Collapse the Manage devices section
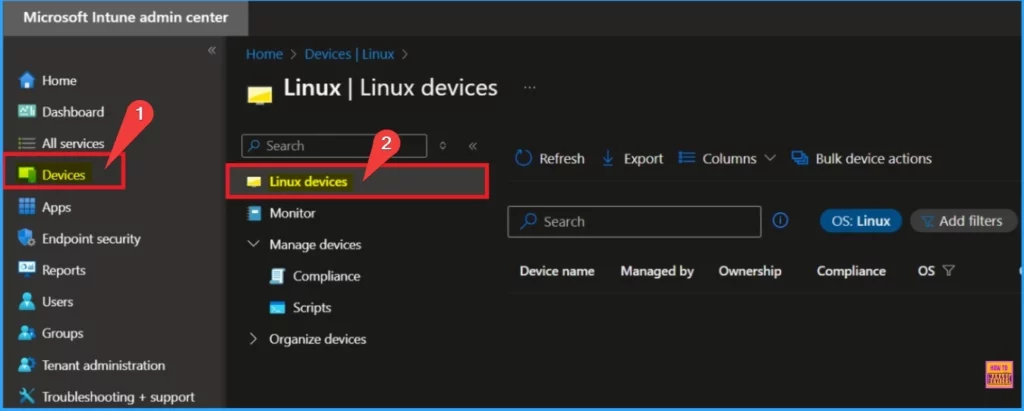The image size is (1024, 411). (x=253, y=244)
